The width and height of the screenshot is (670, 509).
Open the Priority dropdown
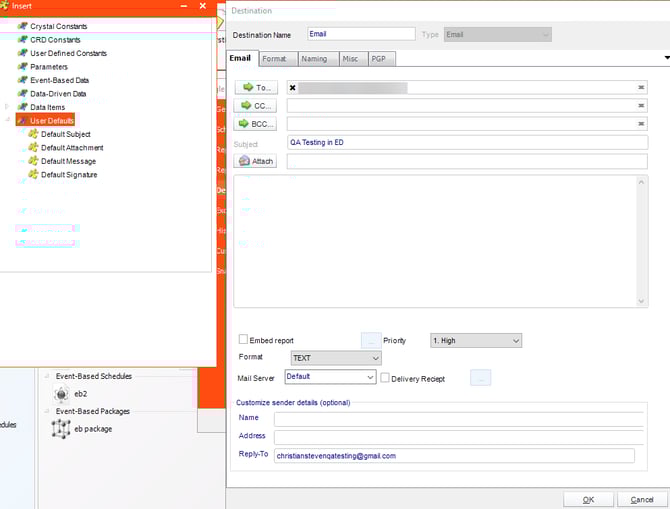(475, 341)
